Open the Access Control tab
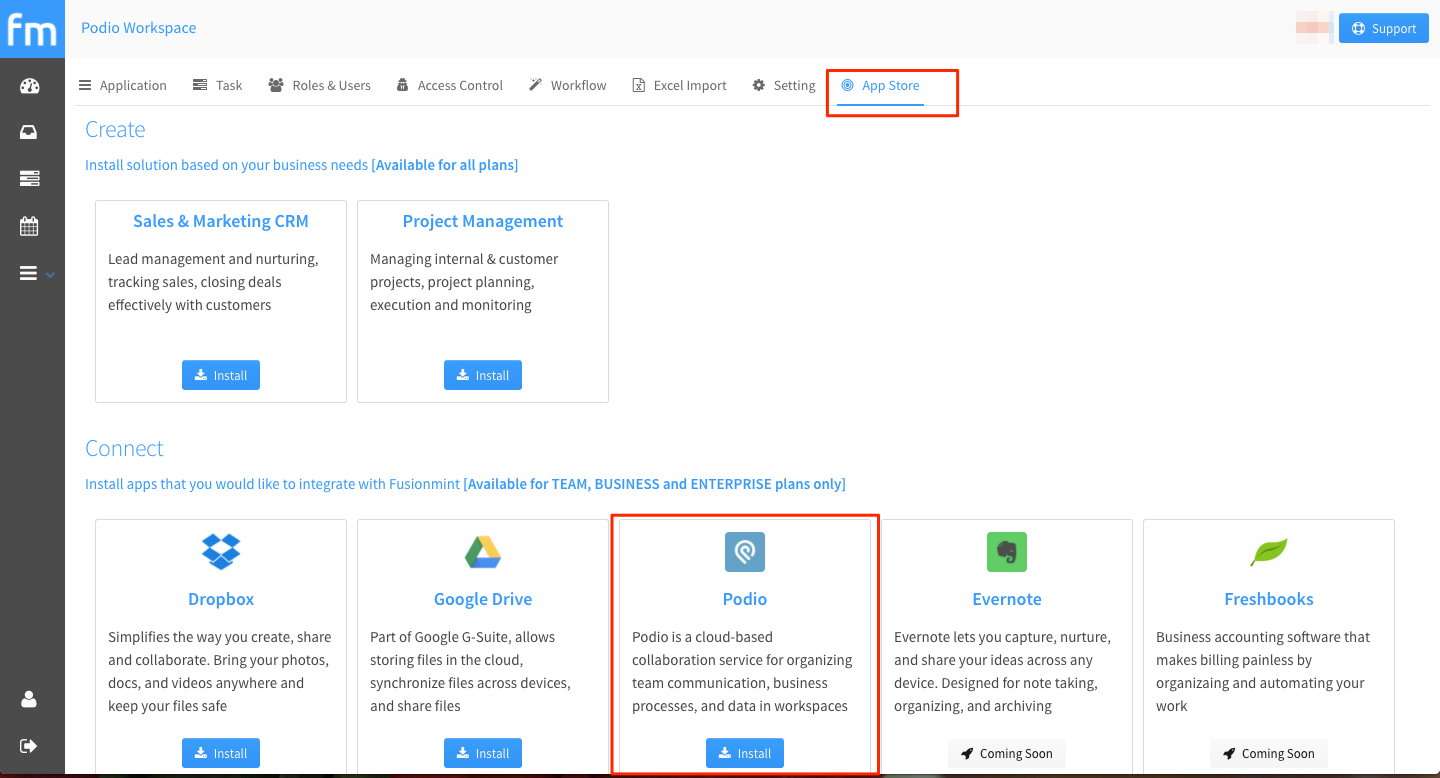 click(450, 85)
